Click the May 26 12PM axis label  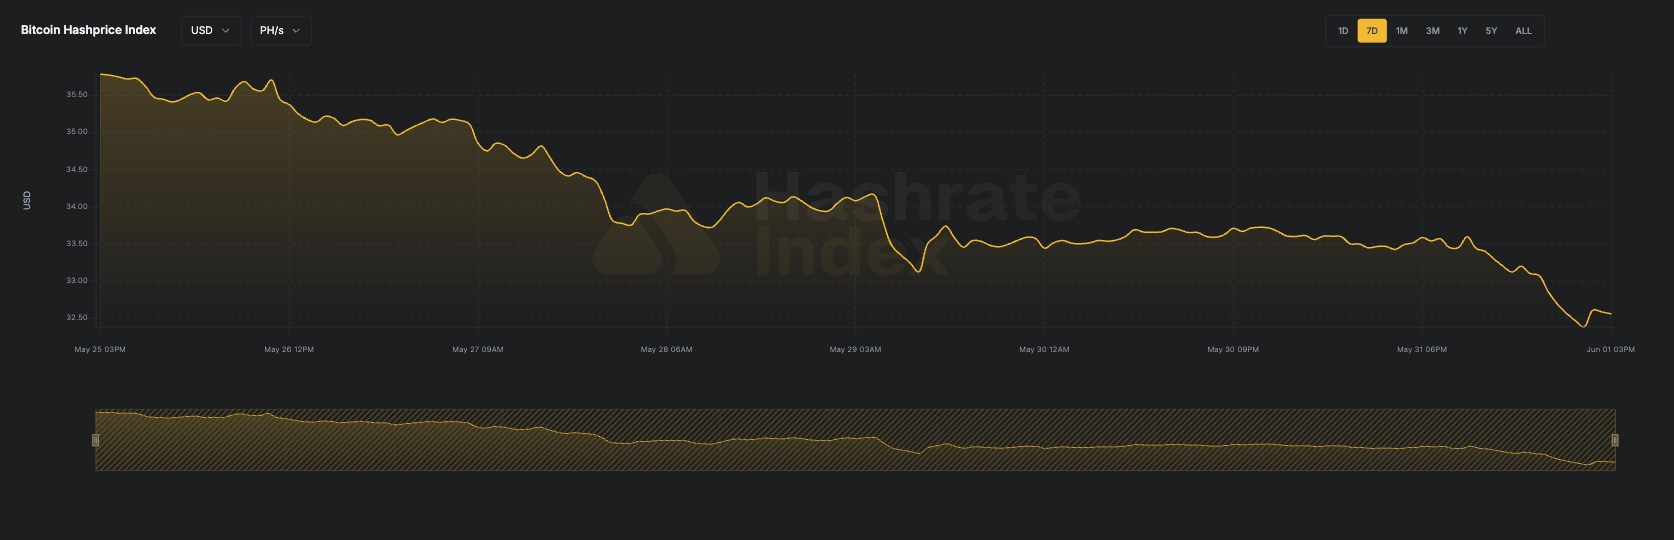[289, 350]
